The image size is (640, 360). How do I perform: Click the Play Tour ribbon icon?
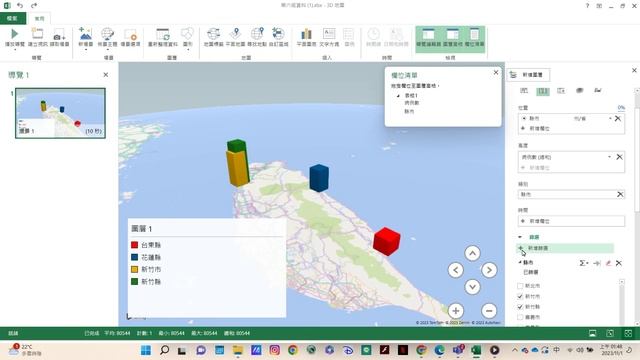(x=15, y=34)
